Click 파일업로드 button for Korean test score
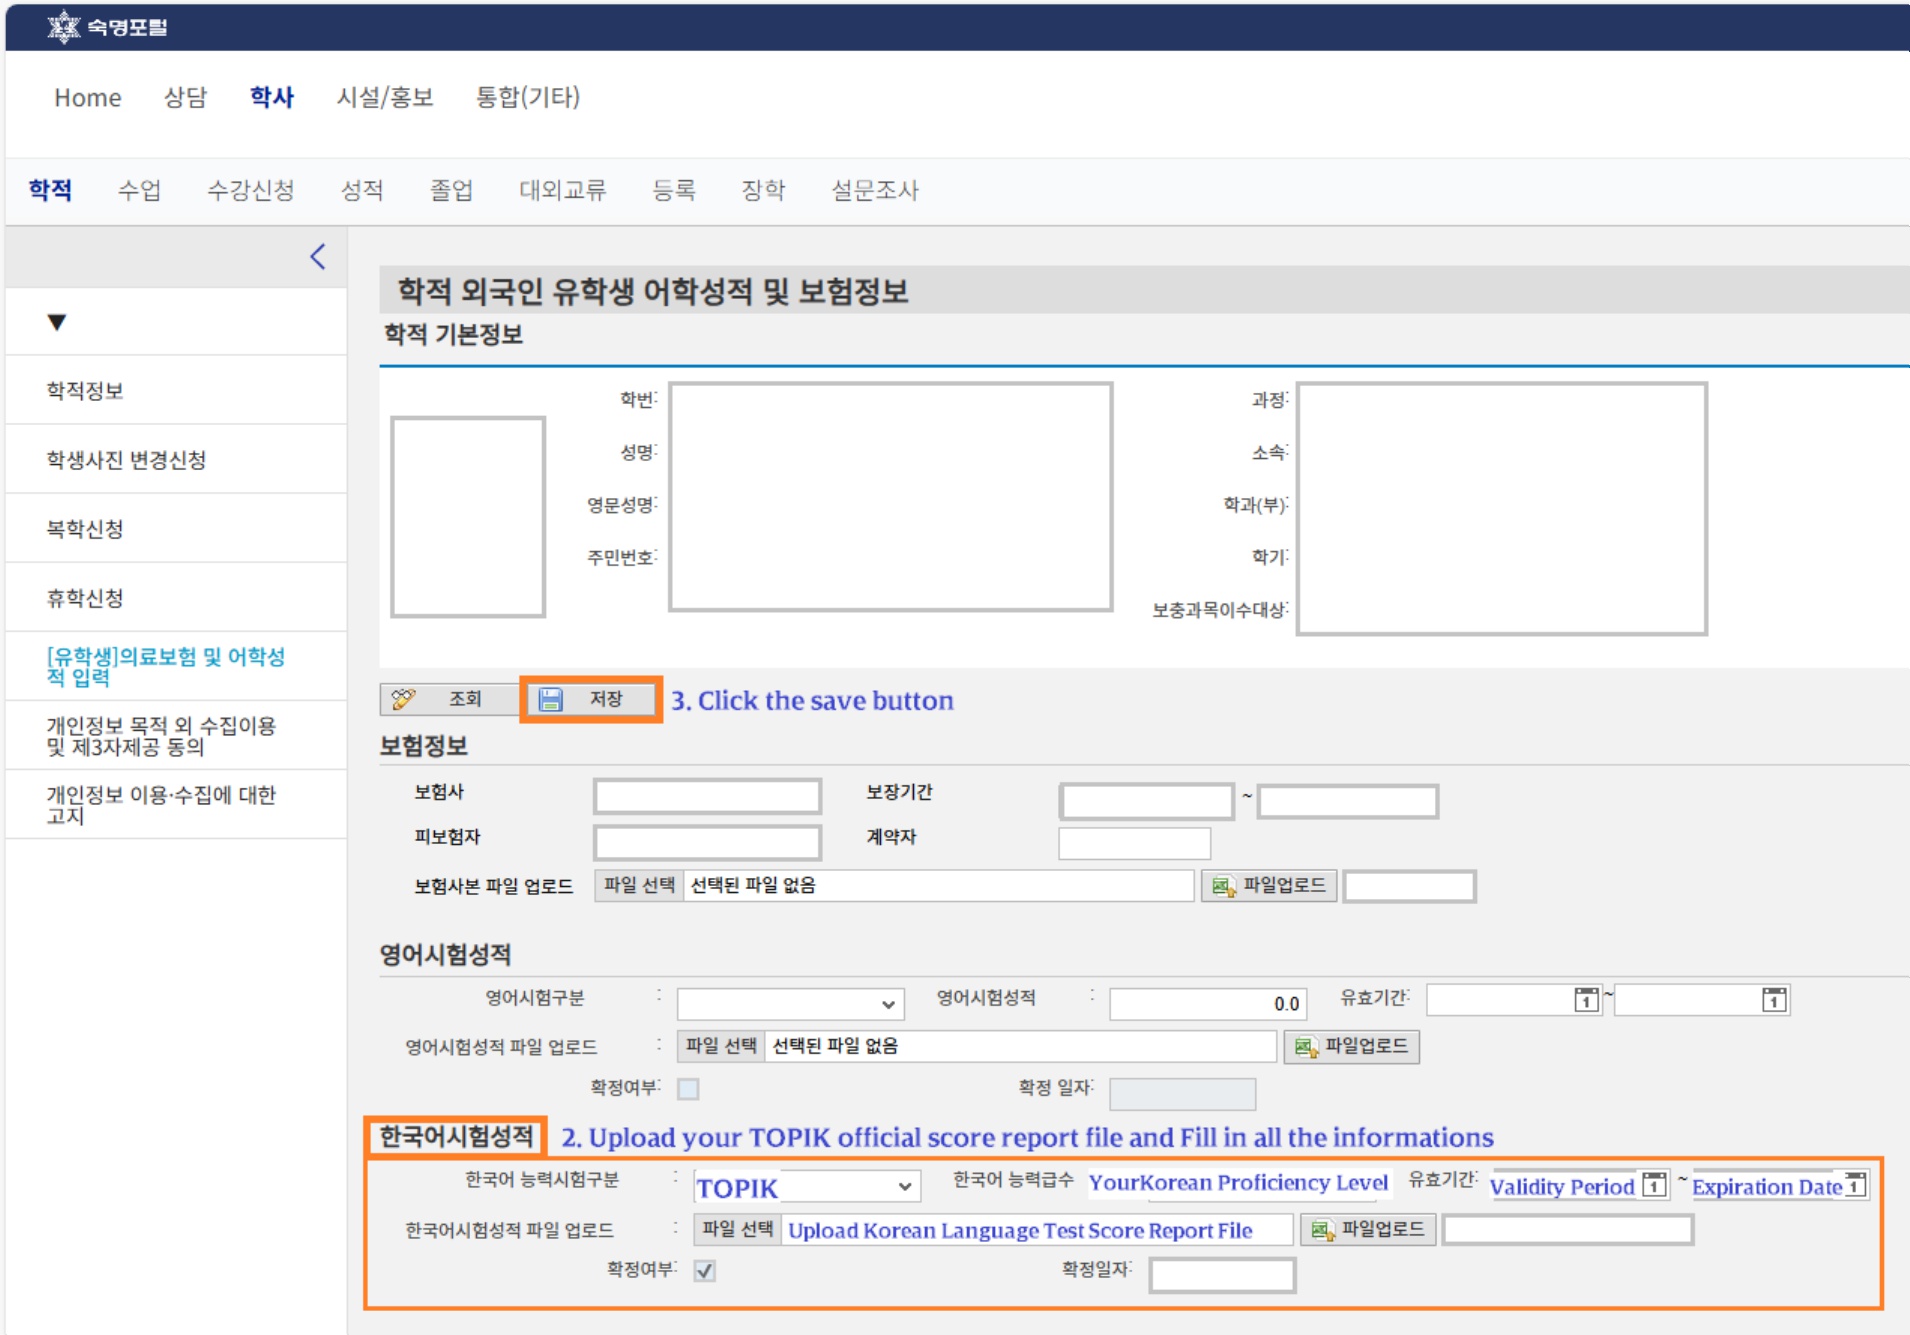 pyautogui.click(x=1368, y=1229)
